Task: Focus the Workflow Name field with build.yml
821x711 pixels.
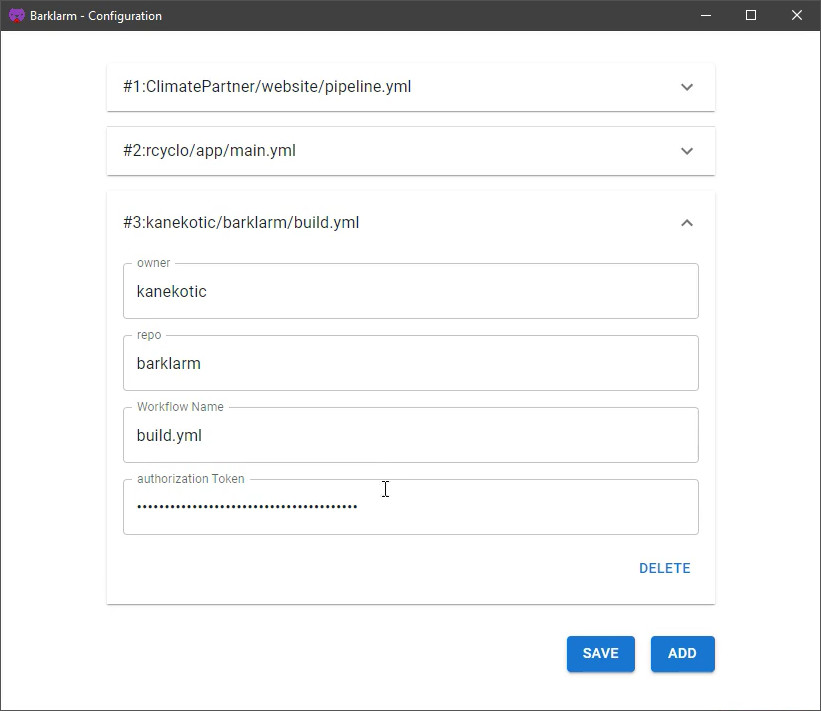Action: point(410,435)
